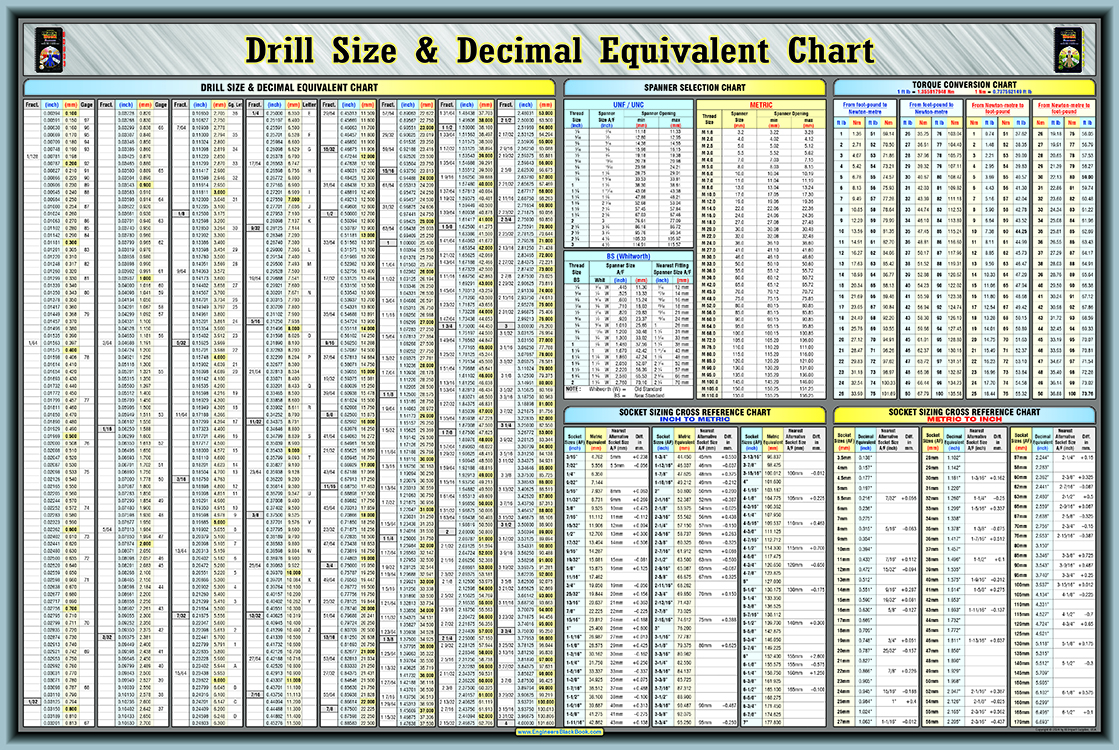Viewport: 1119px width, 750px height.
Task: Click the first From Newton-metre to foot-pound heading
Action: point(998,106)
